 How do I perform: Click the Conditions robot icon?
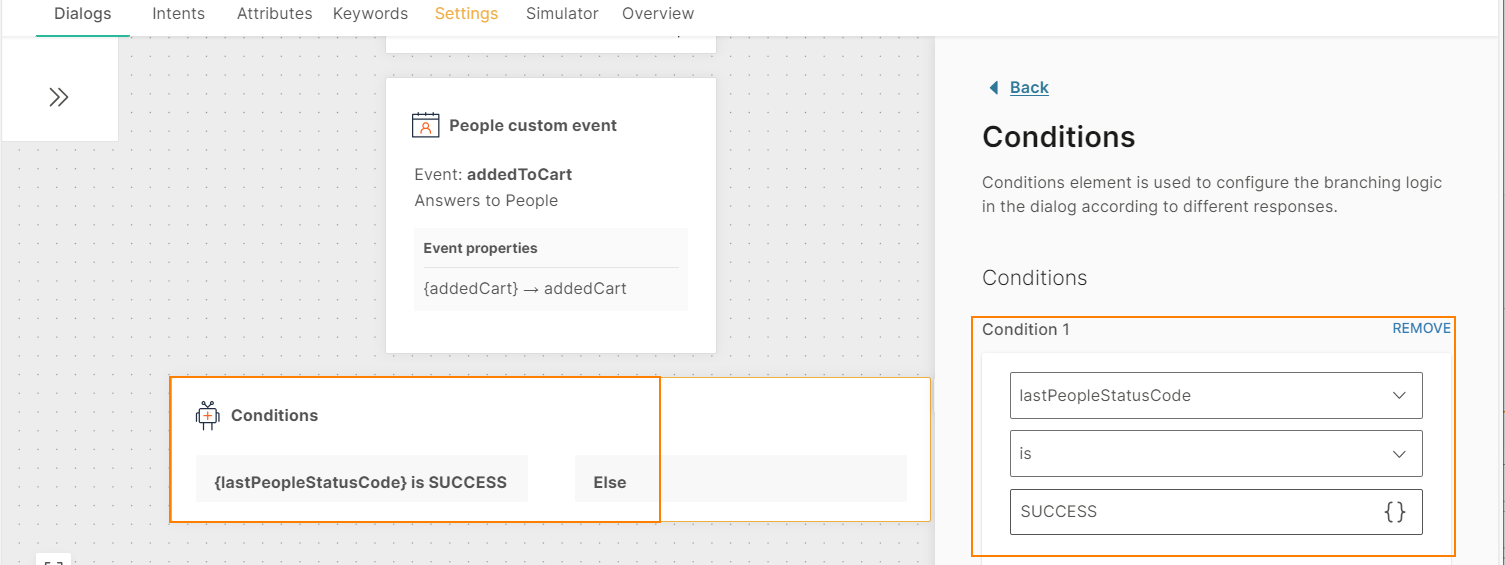click(208, 415)
